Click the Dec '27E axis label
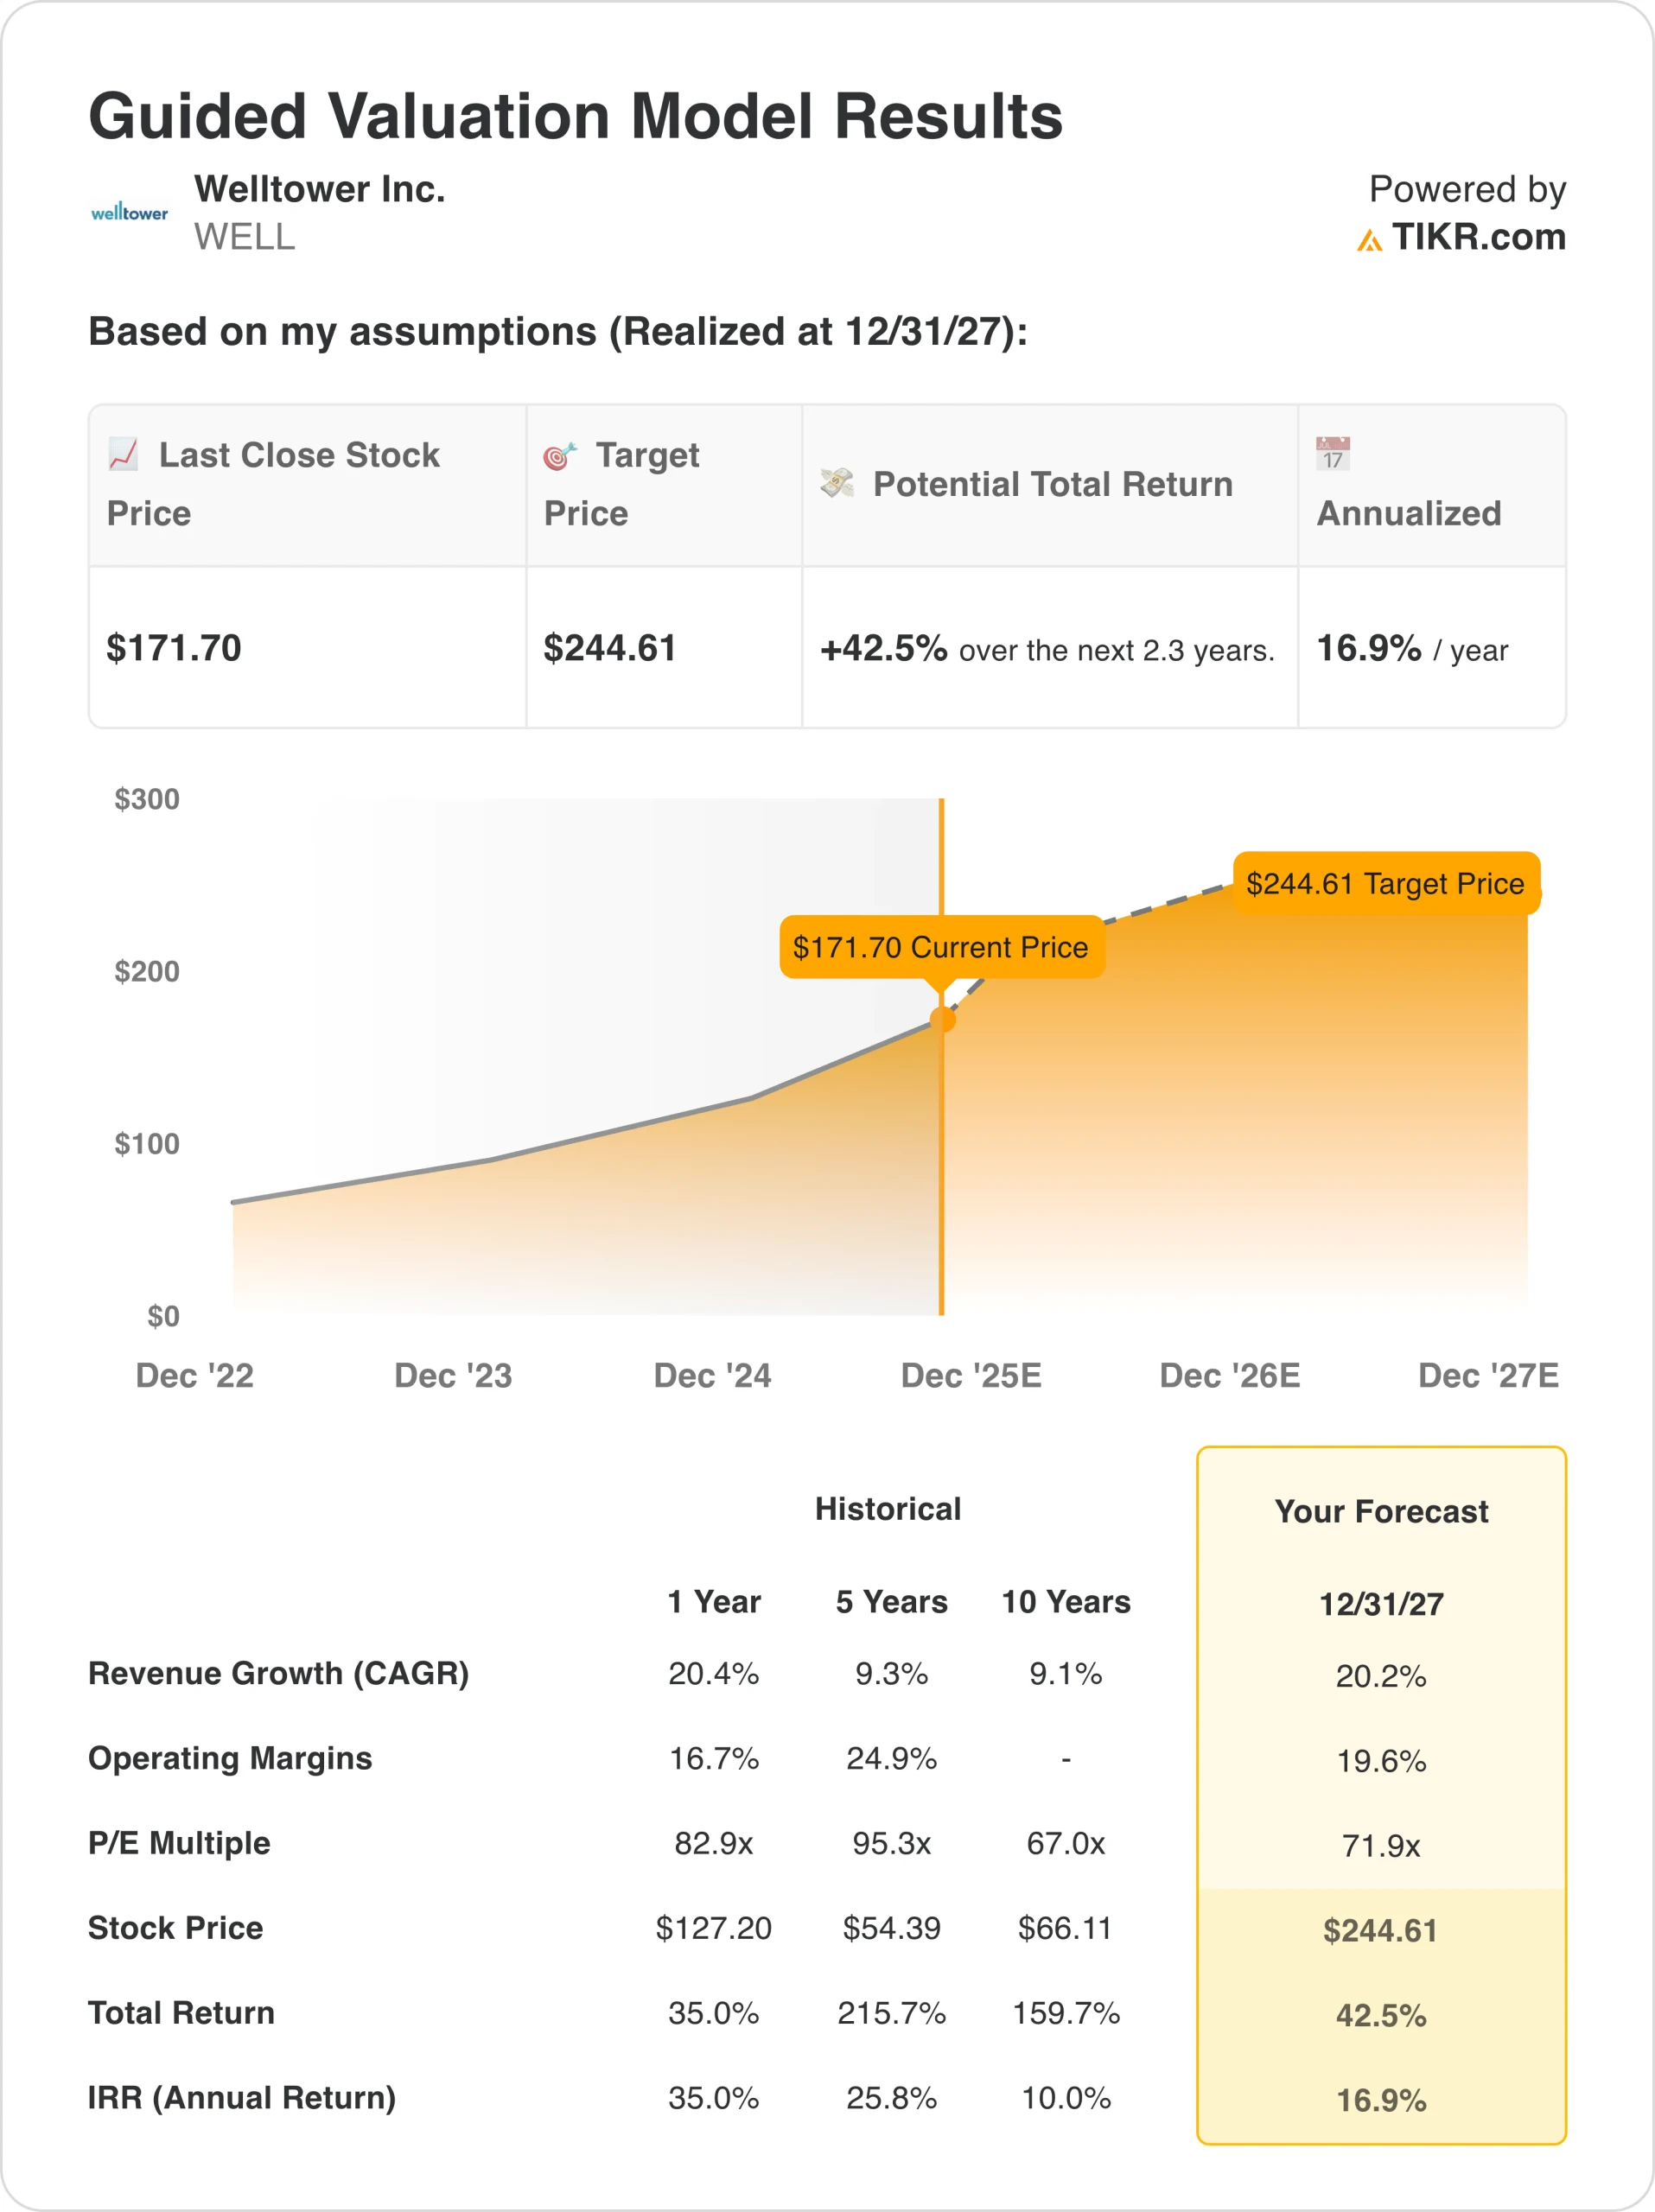Screen dimensions: 1655x2212 1488,1376
